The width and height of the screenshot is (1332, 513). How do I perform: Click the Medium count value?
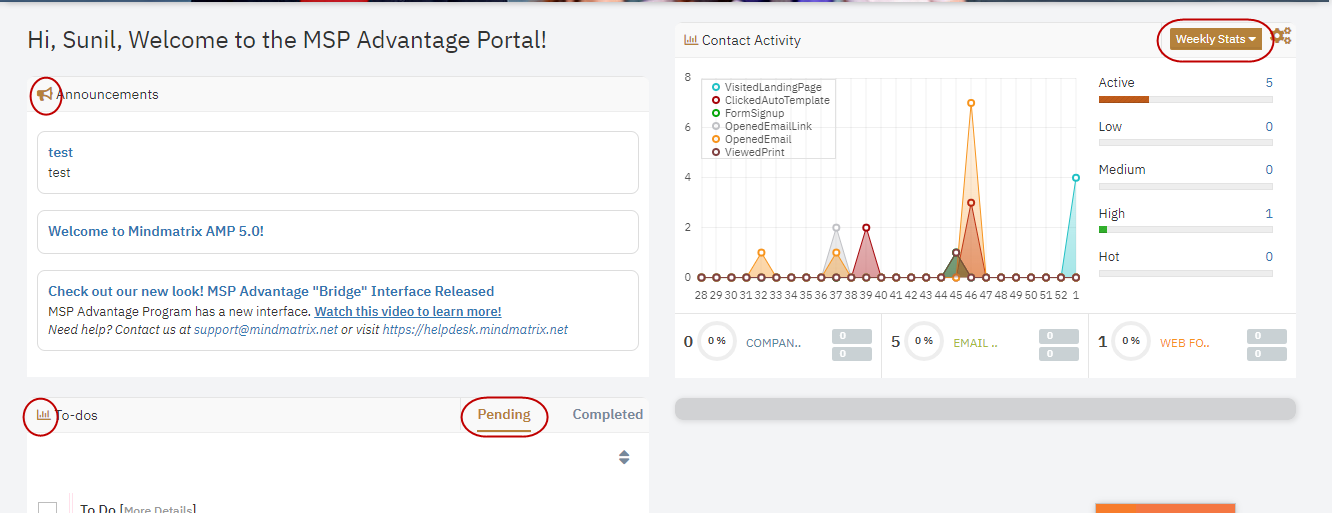1269,170
